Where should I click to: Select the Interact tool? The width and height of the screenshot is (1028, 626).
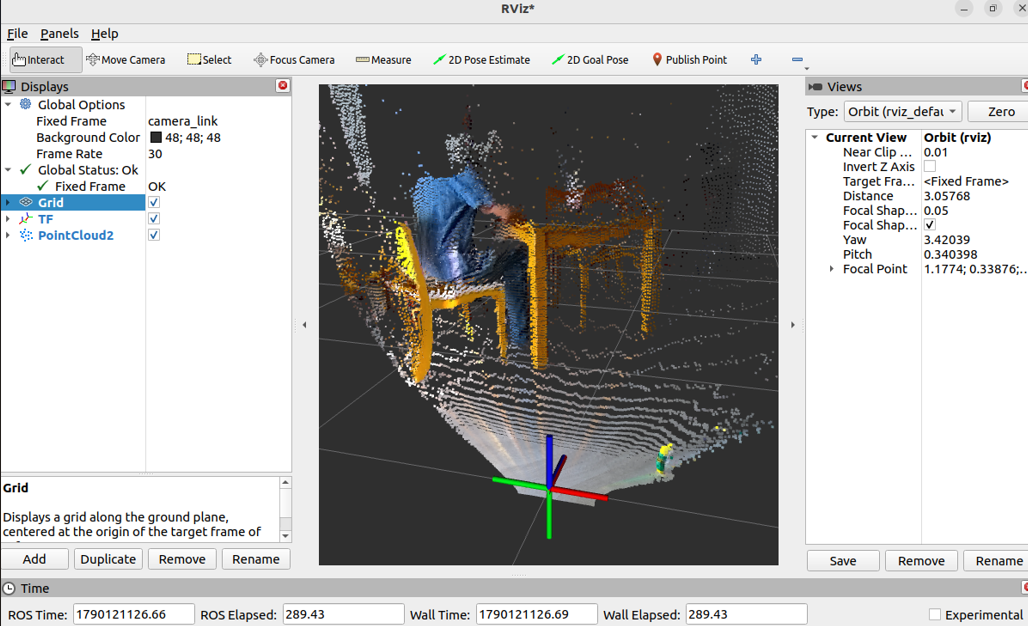click(x=46, y=60)
